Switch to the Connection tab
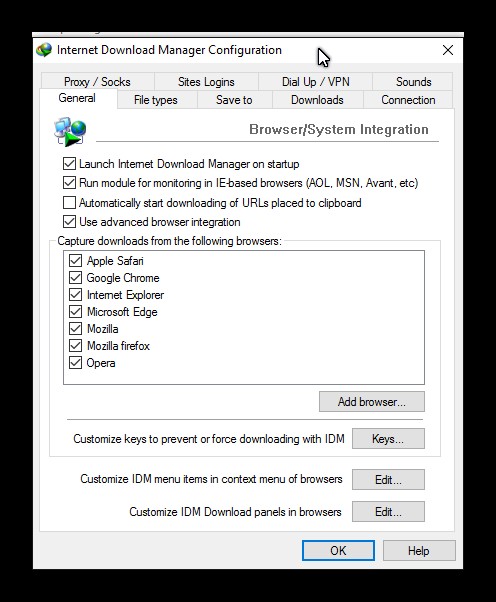The image size is (496, 602). [408, 100]
